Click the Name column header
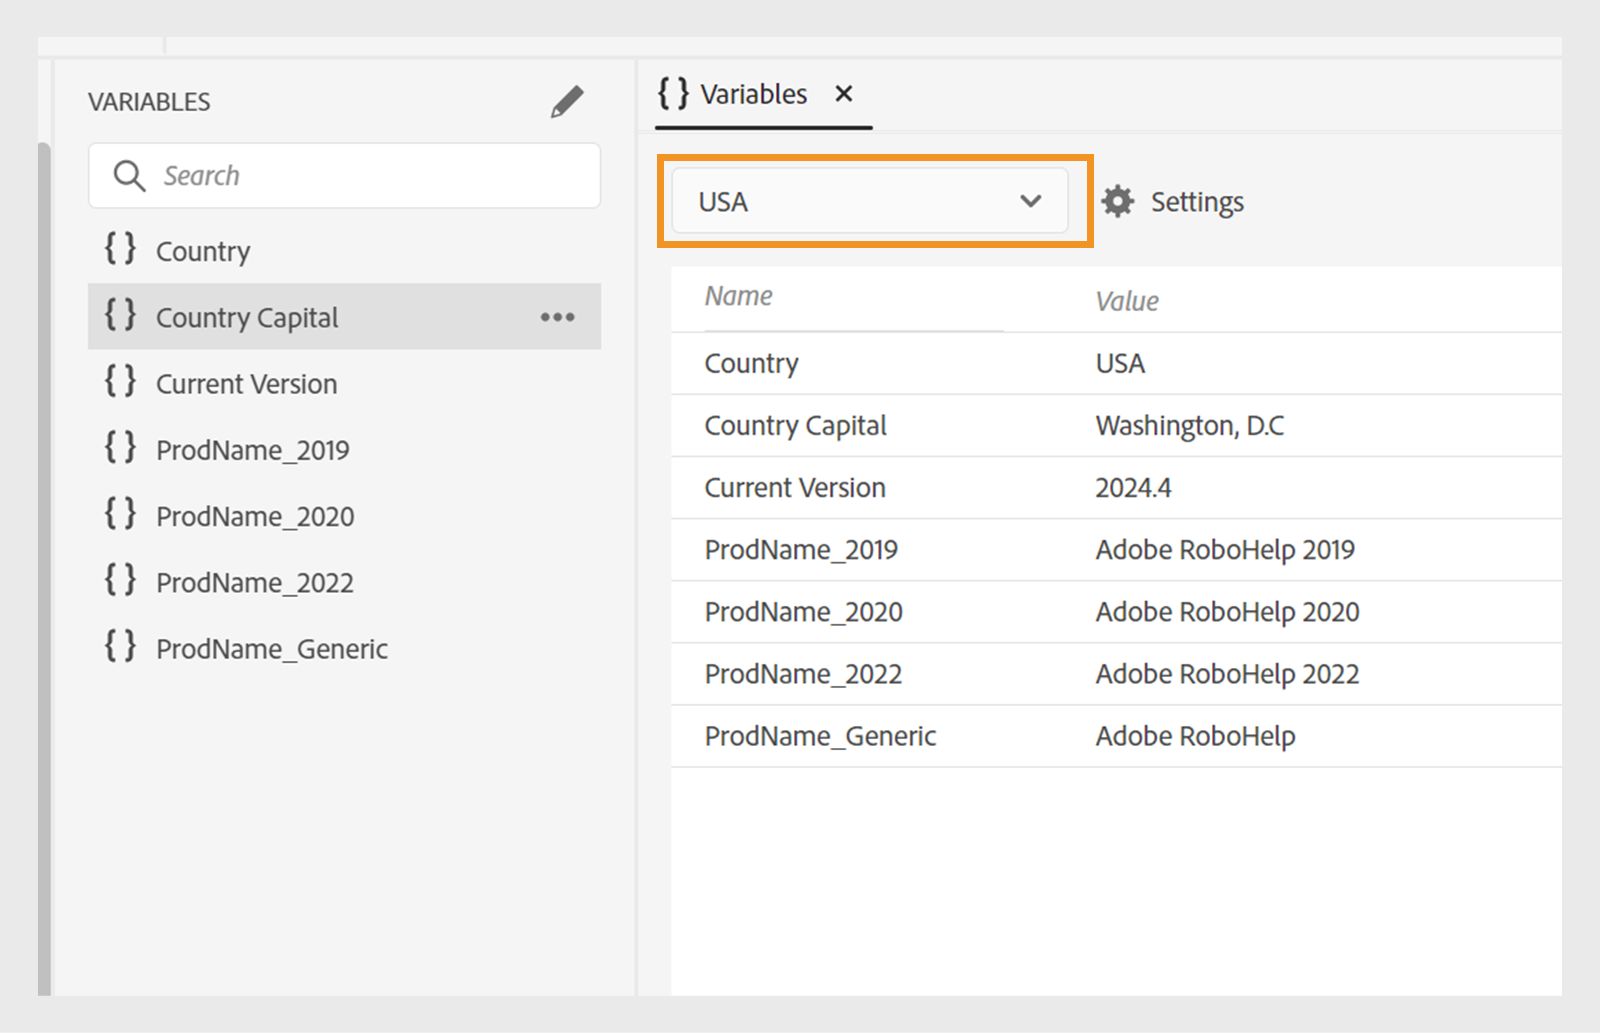Screen dimensions: 1600x1033 [x=739, y=296]
